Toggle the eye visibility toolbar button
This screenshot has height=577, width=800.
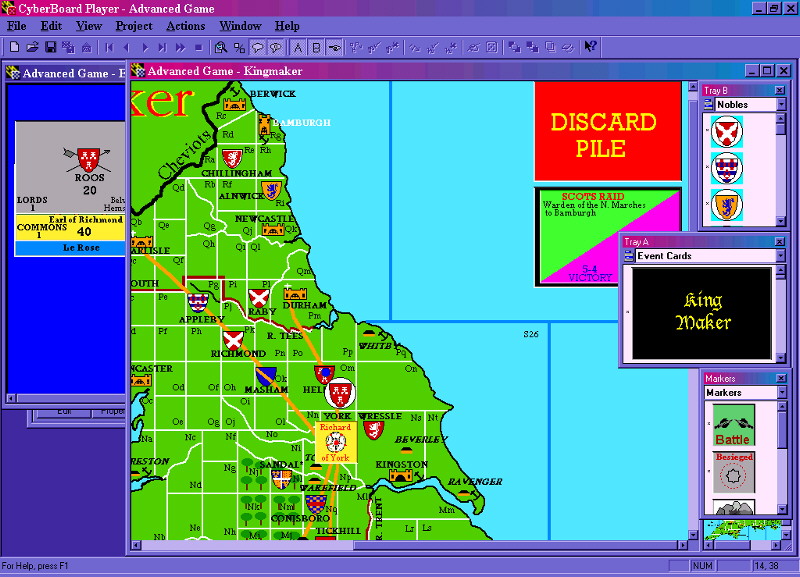point(335,47)
